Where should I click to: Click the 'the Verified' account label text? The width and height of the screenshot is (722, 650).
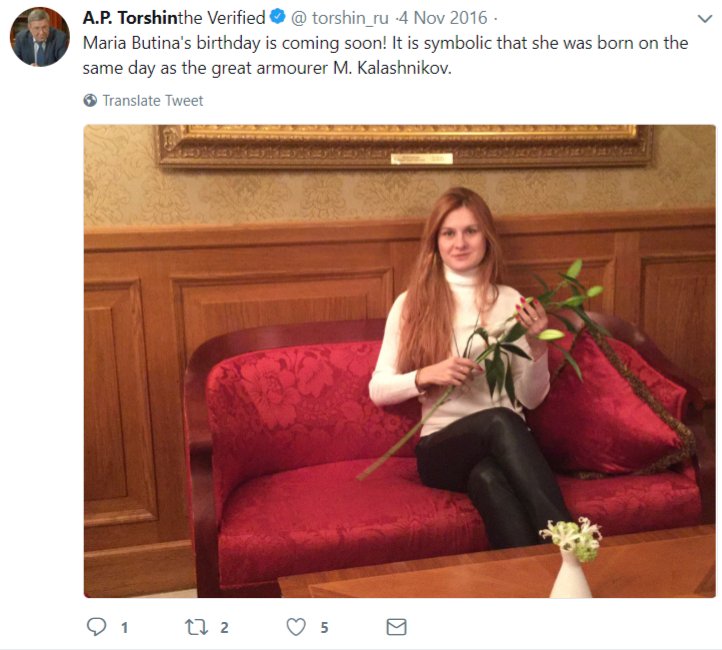(x=221, y=18)
